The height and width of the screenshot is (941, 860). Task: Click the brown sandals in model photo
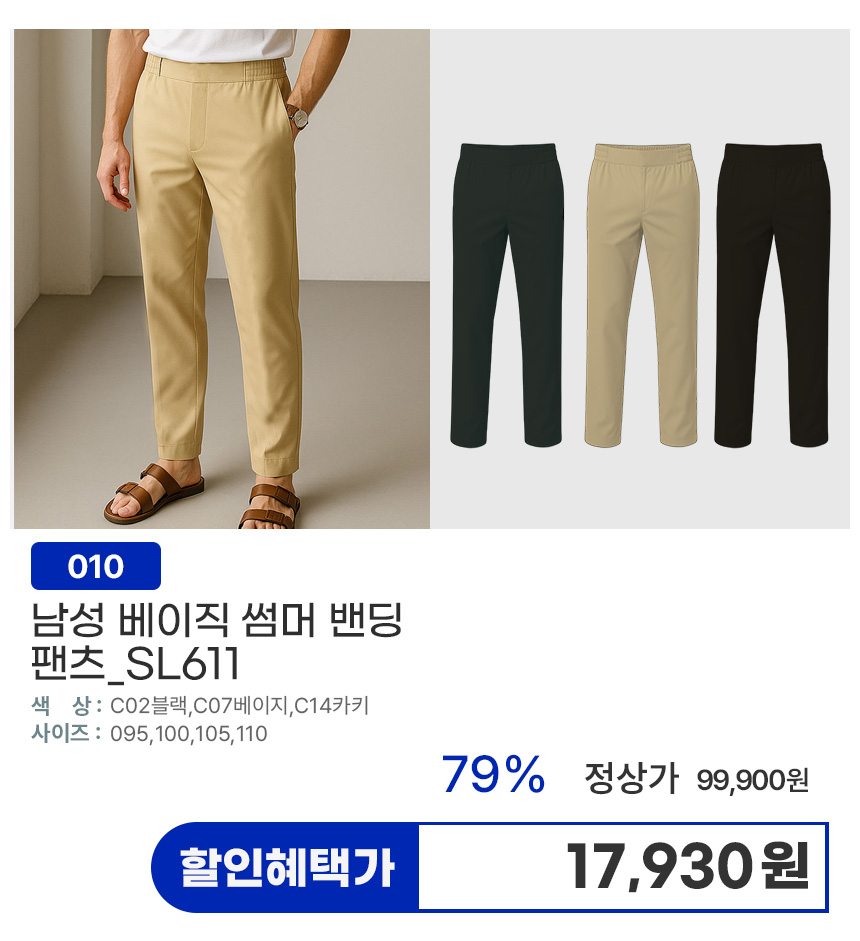tap(204, 496)
